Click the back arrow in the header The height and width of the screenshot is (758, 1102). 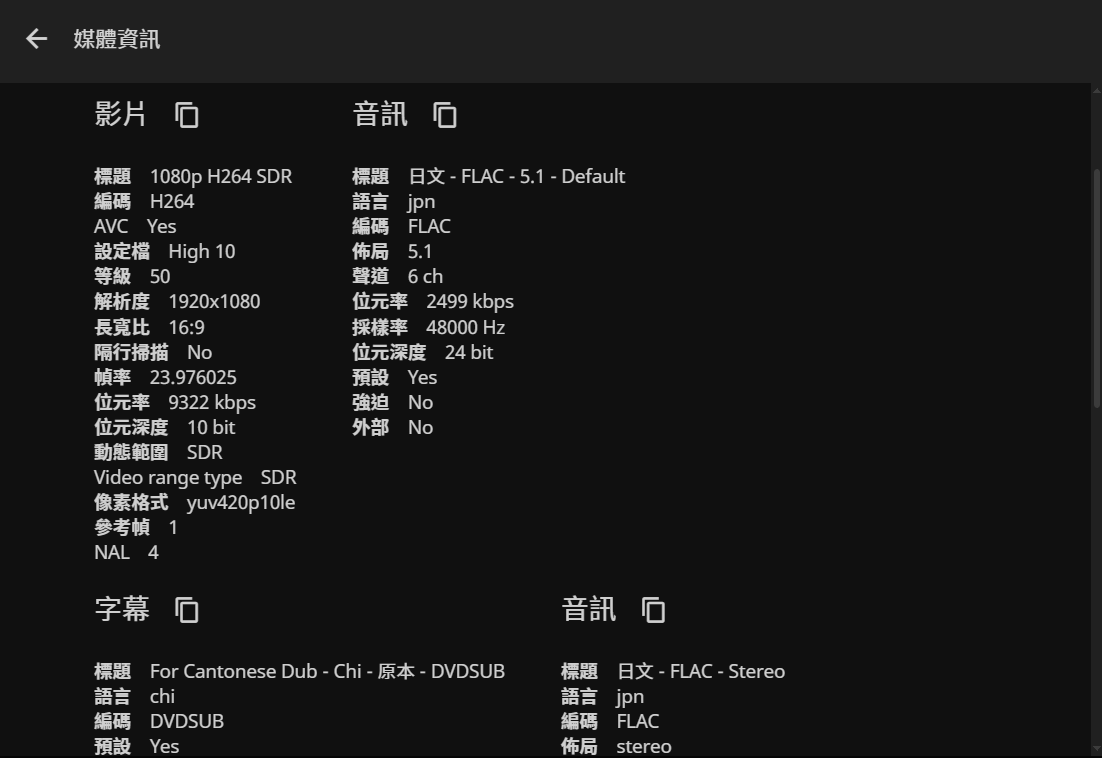[x=37, y=39]
